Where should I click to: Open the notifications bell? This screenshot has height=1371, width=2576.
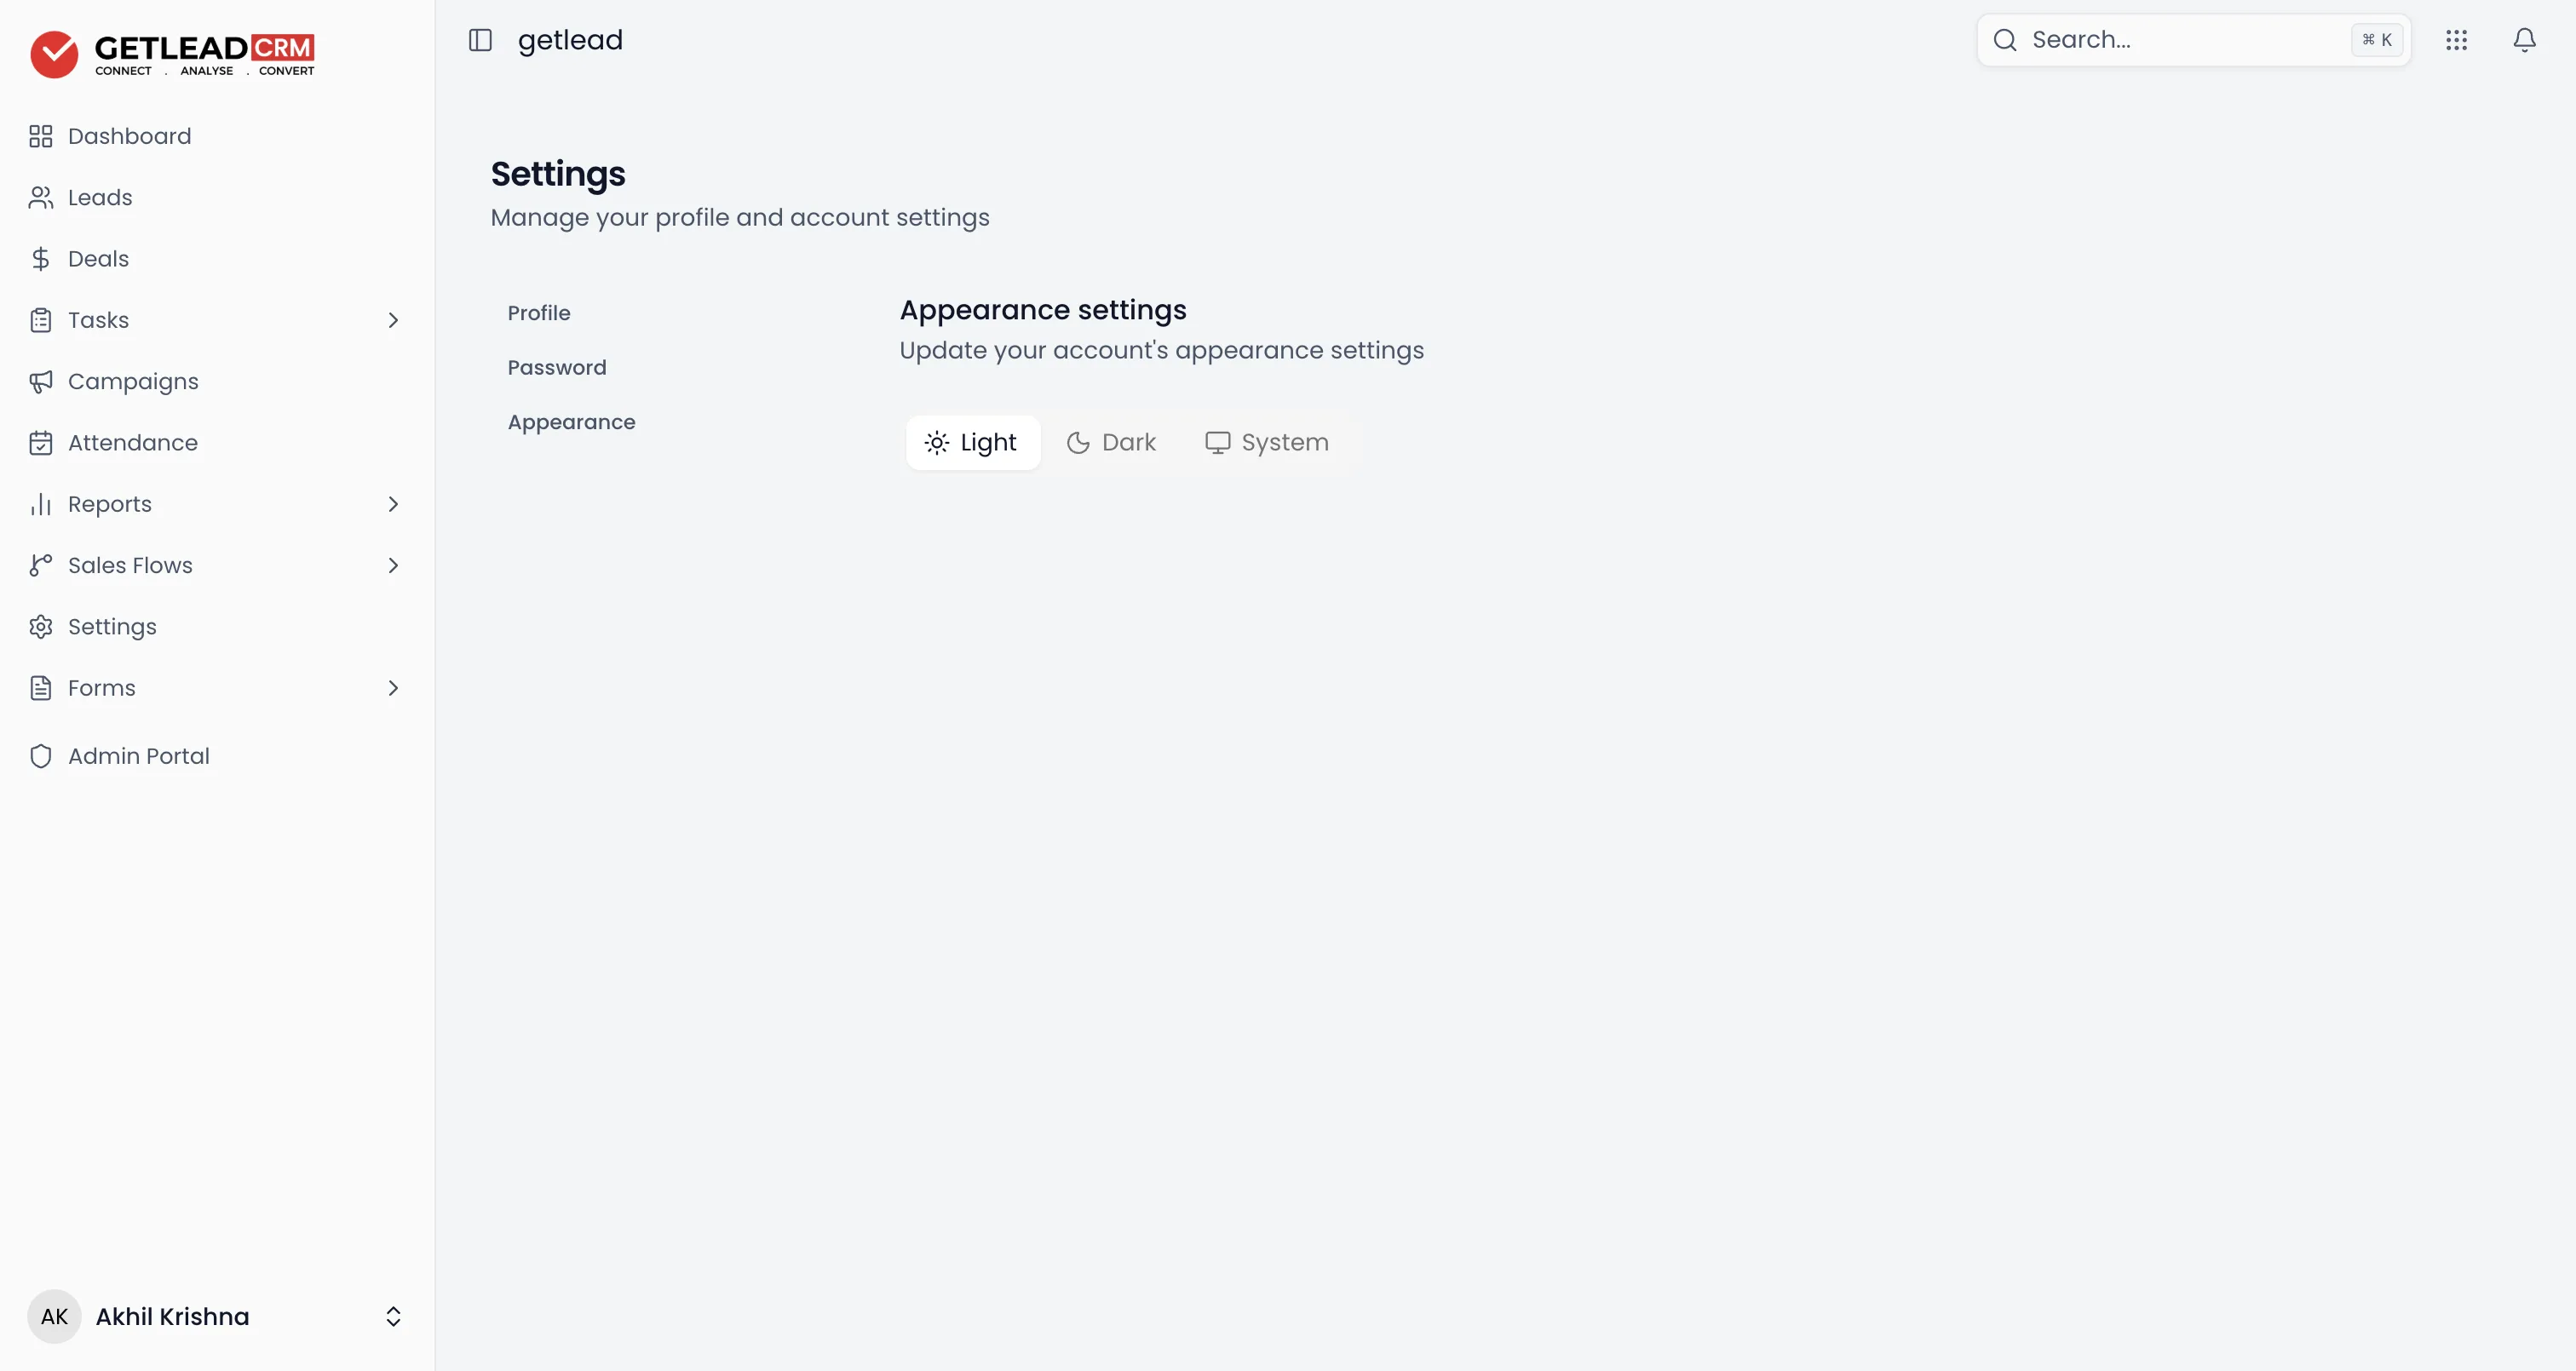(2524, 40)
